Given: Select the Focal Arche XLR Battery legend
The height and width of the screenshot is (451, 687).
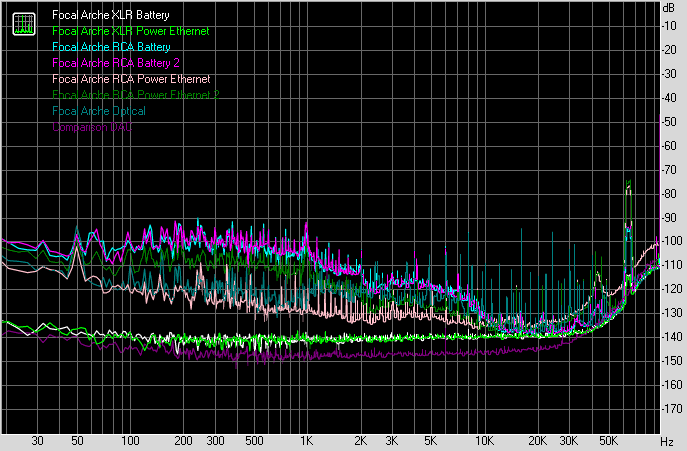Looking at the screenshot, I should (111, 15).
